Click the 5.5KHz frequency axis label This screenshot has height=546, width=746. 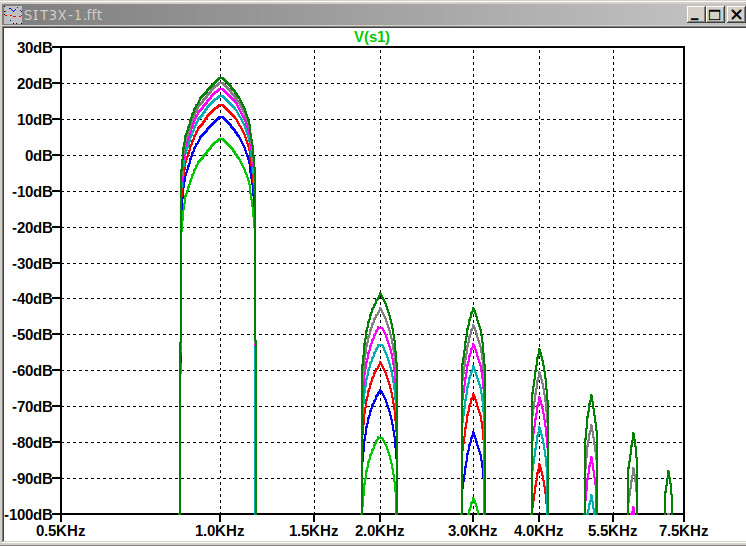pyautogui.click(x=612, y=530)
